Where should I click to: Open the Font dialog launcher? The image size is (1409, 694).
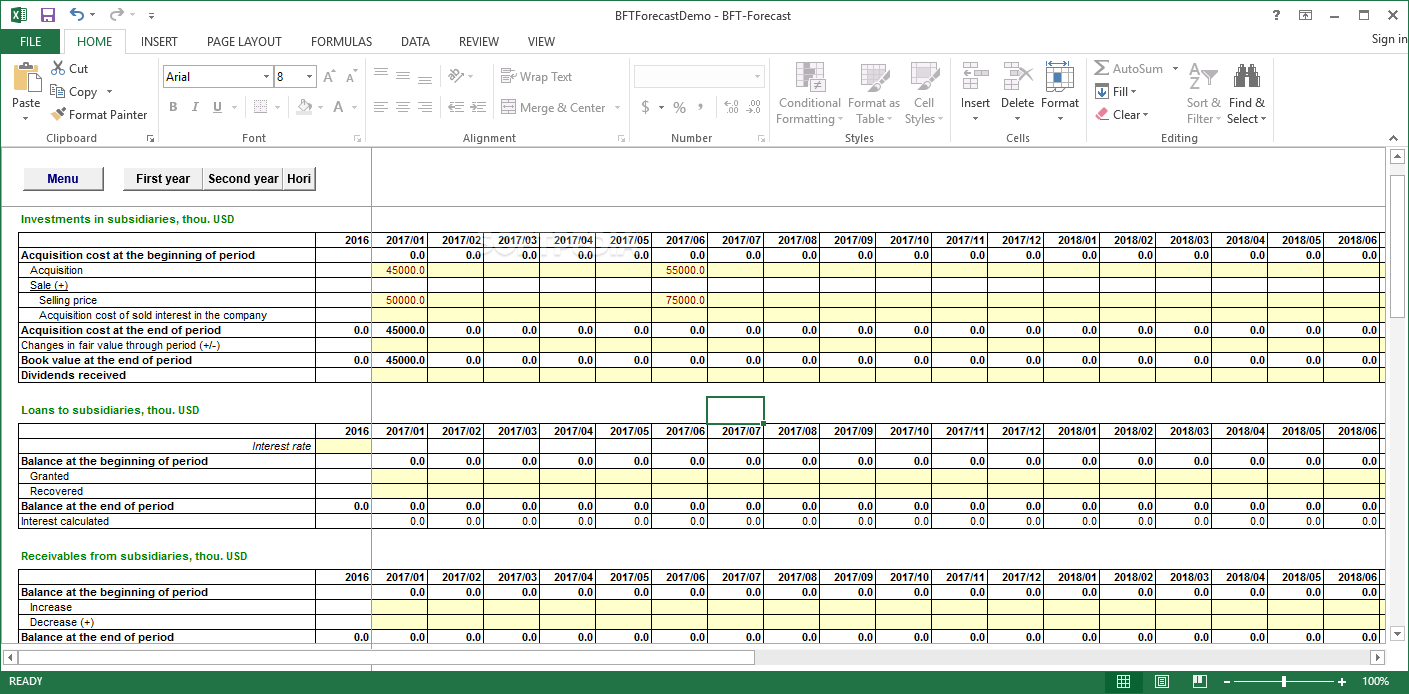pos(358,139)
